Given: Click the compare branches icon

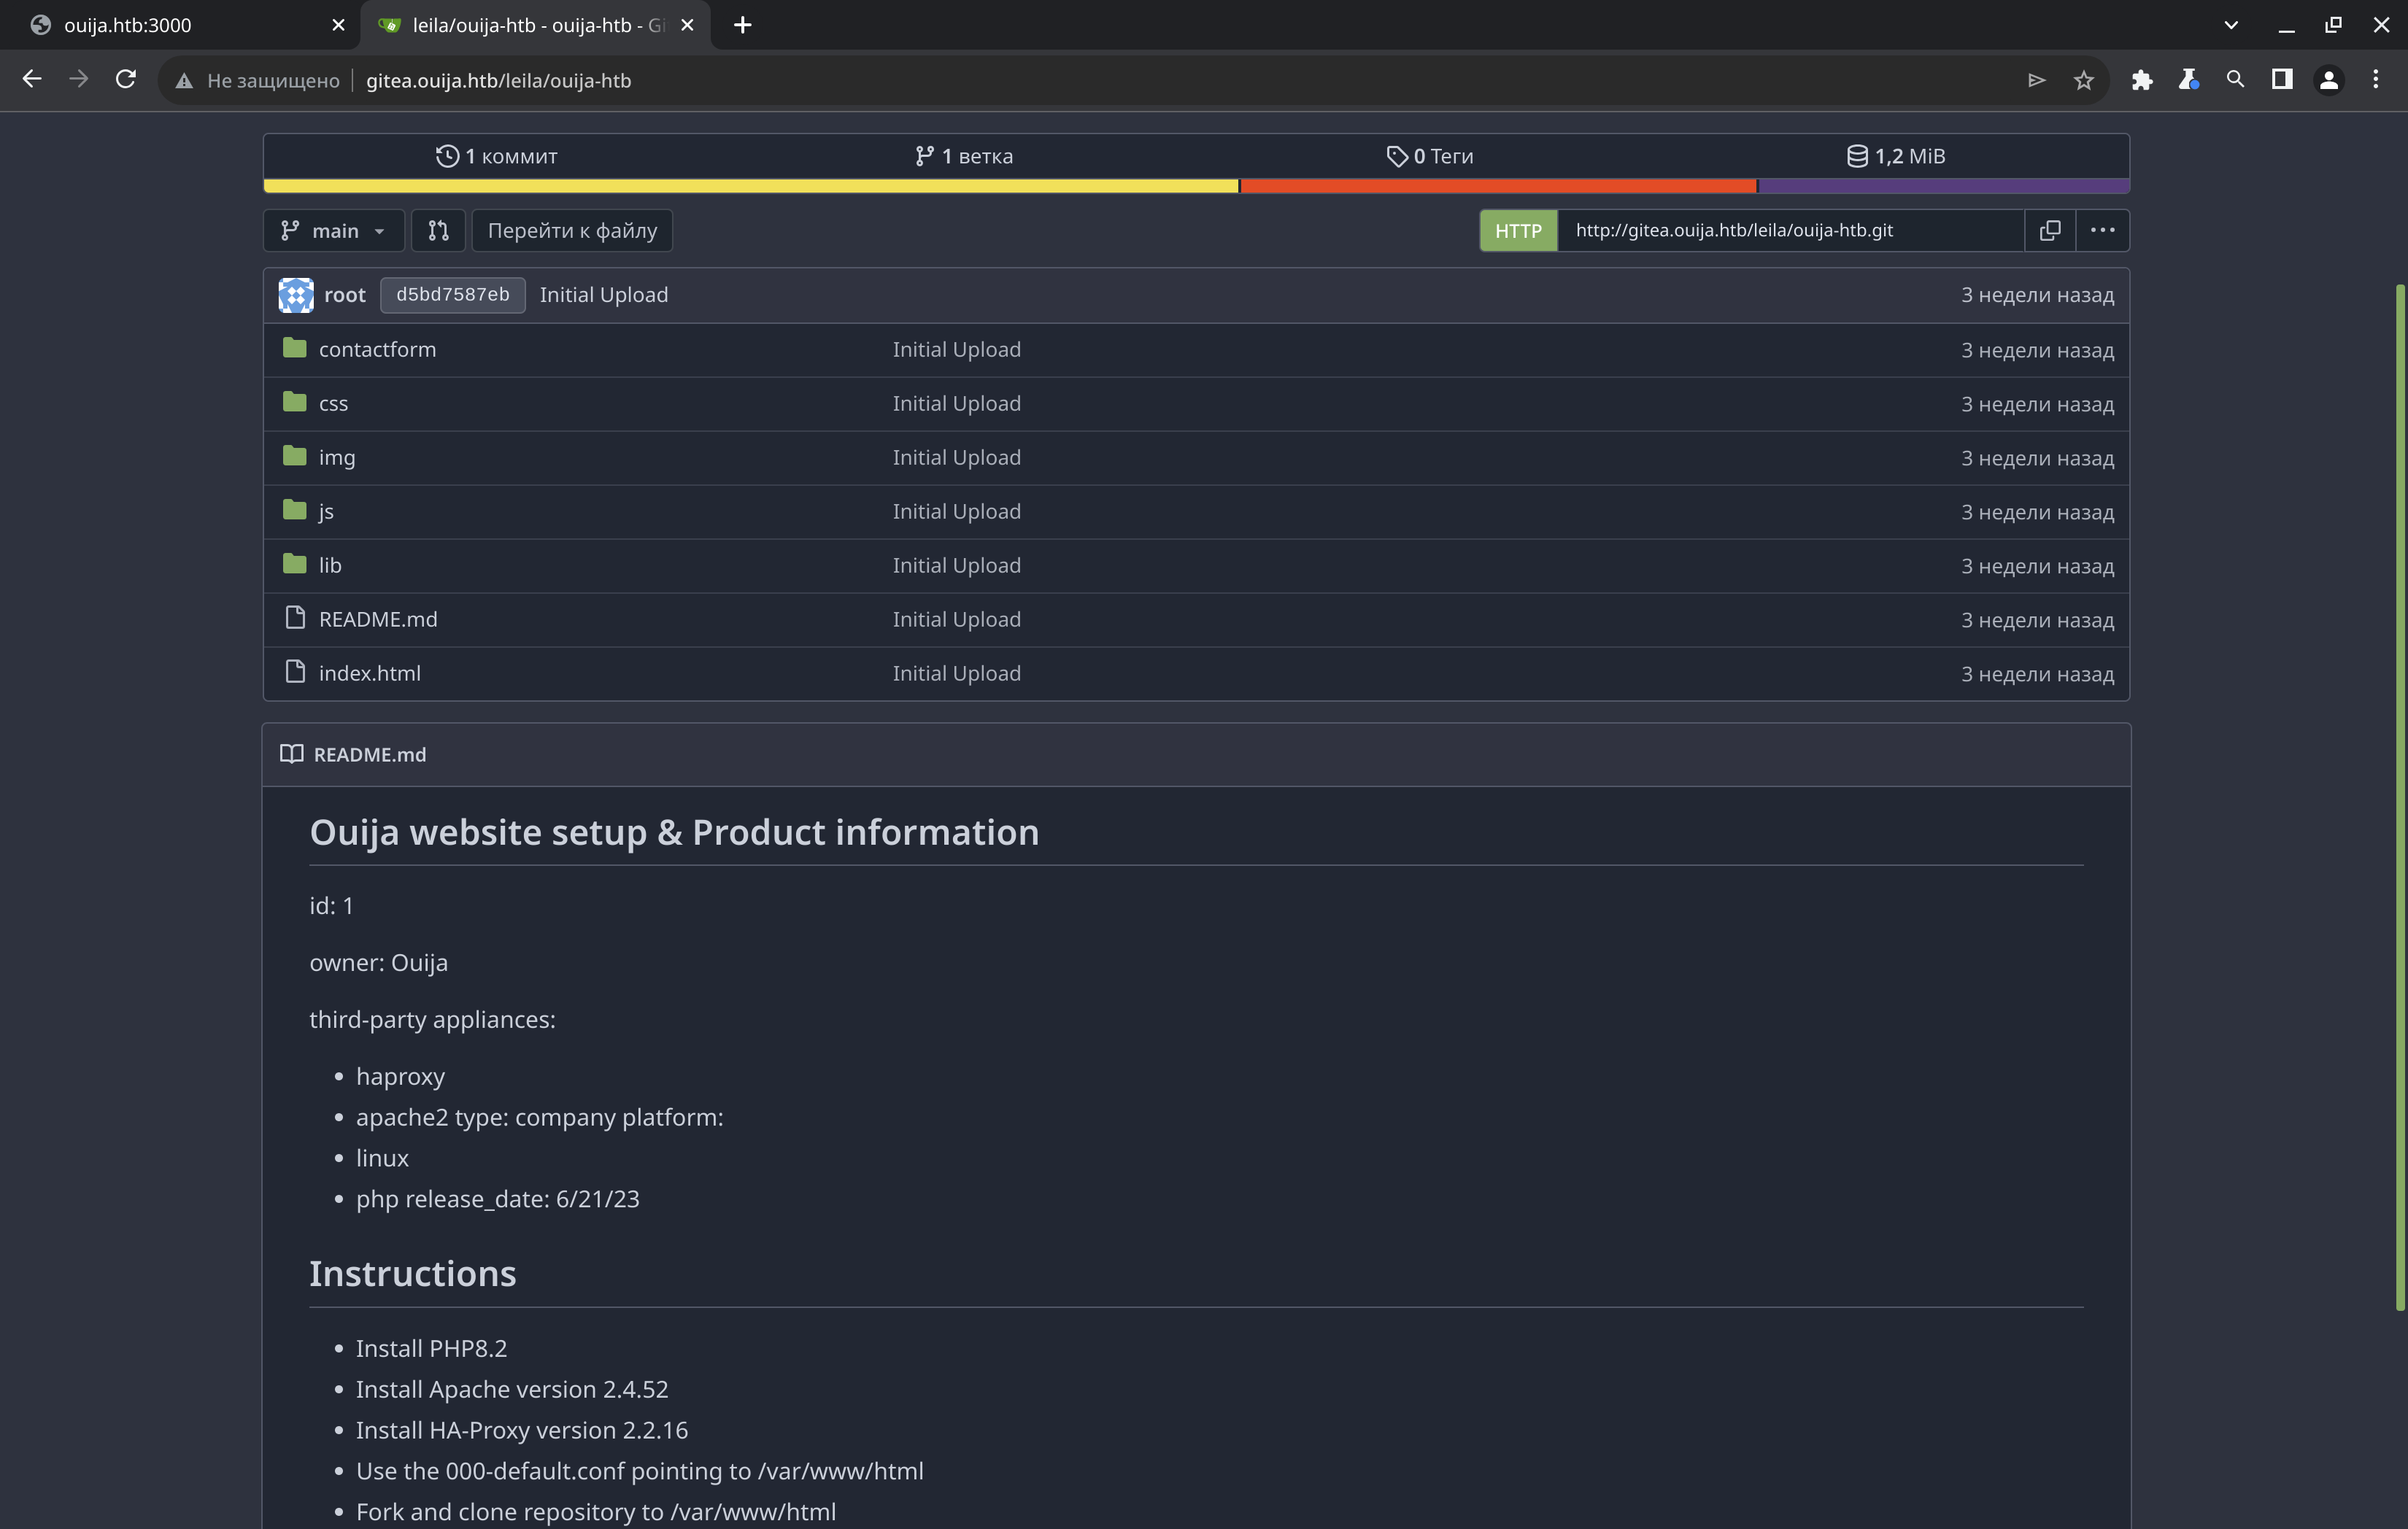Looking at the screenshot, I should coord(438,231).
